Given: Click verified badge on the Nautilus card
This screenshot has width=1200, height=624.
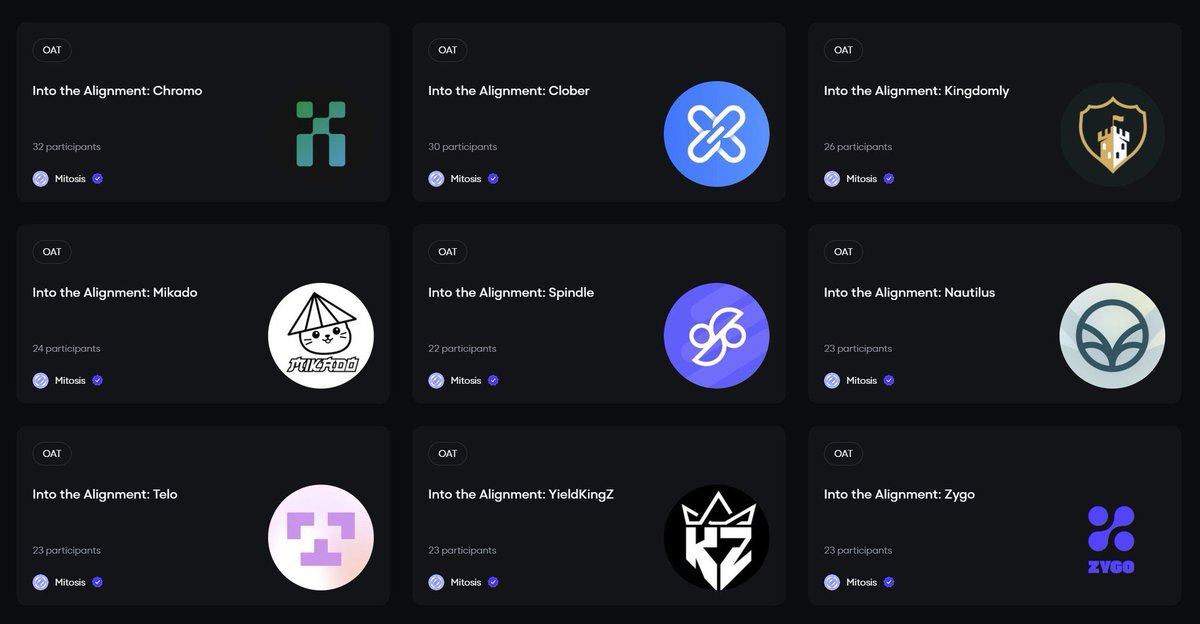Looking at the screenshot, I should pos(889,381).
